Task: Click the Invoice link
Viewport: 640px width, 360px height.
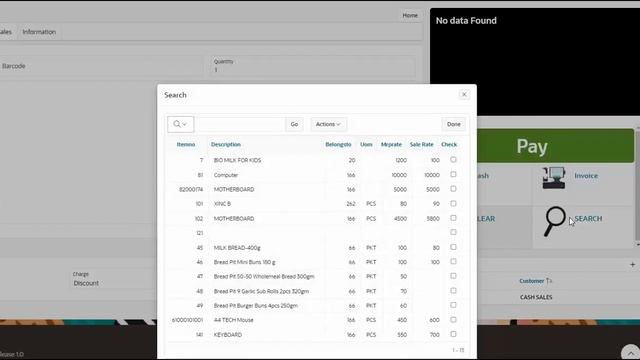Action: [586, 176]
